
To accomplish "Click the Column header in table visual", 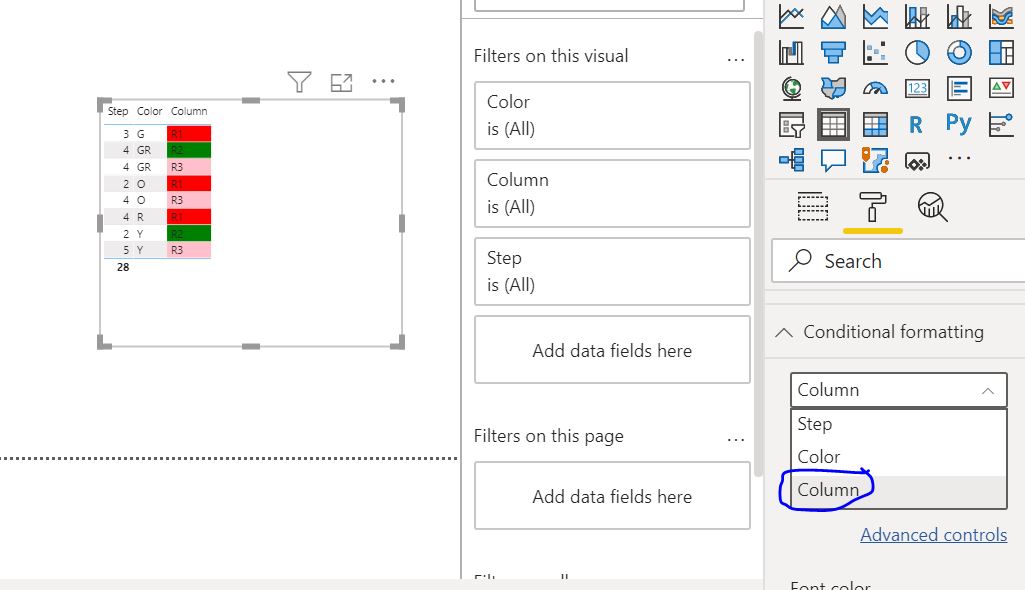I will pyautogui.click(x=189, y=111).
